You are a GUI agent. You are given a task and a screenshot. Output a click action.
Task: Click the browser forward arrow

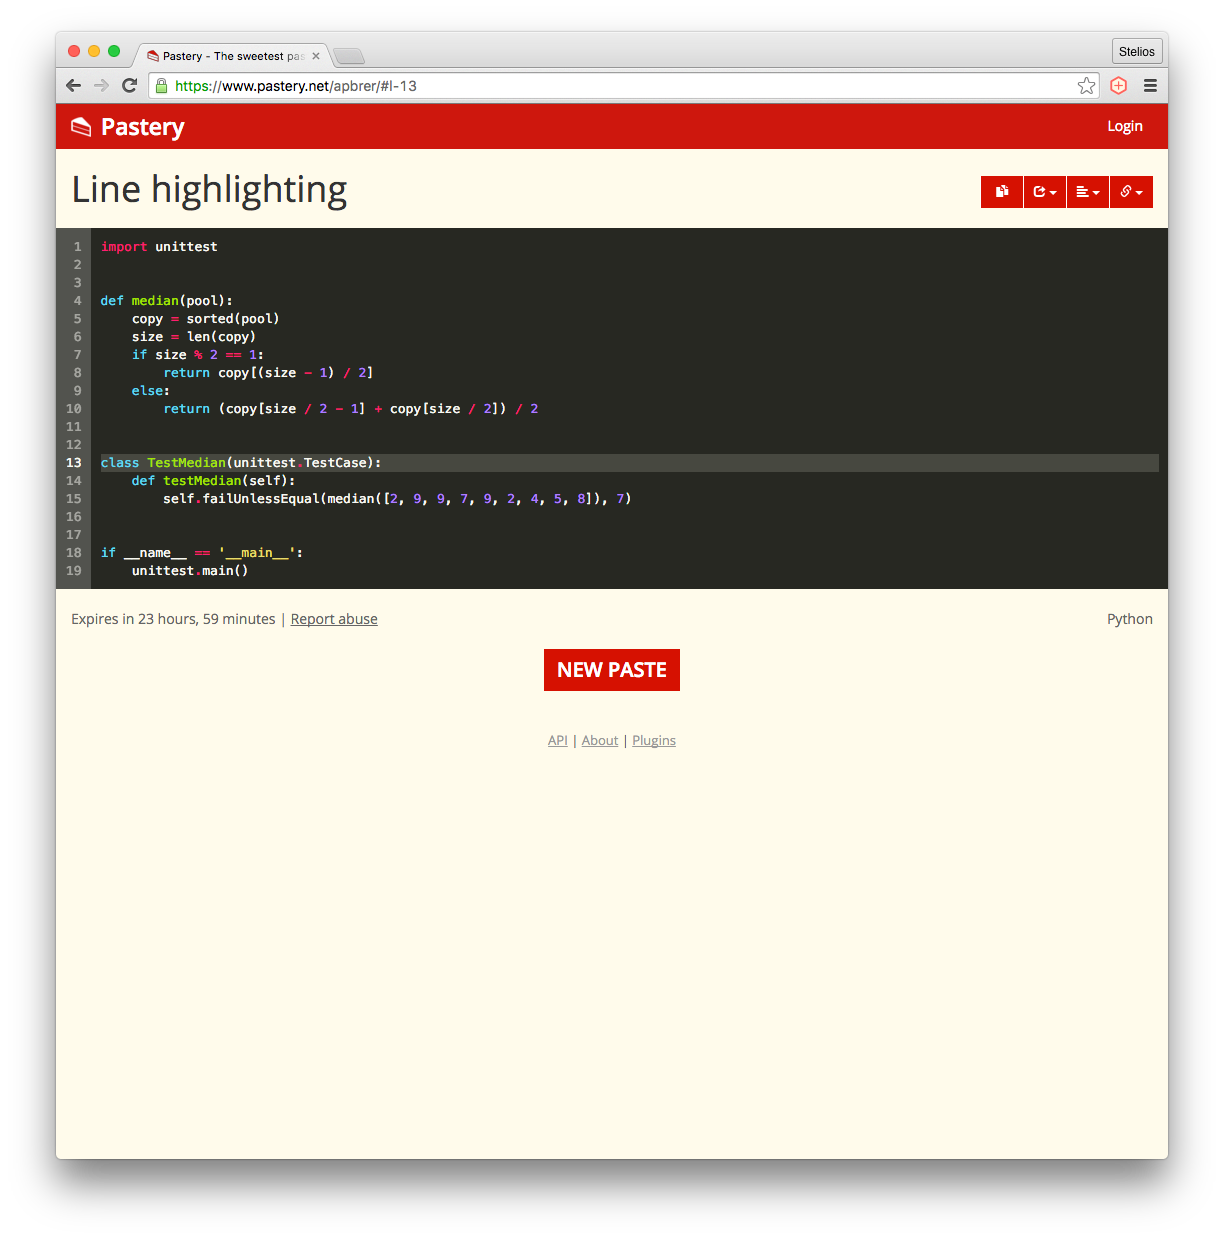click(101, 86)
